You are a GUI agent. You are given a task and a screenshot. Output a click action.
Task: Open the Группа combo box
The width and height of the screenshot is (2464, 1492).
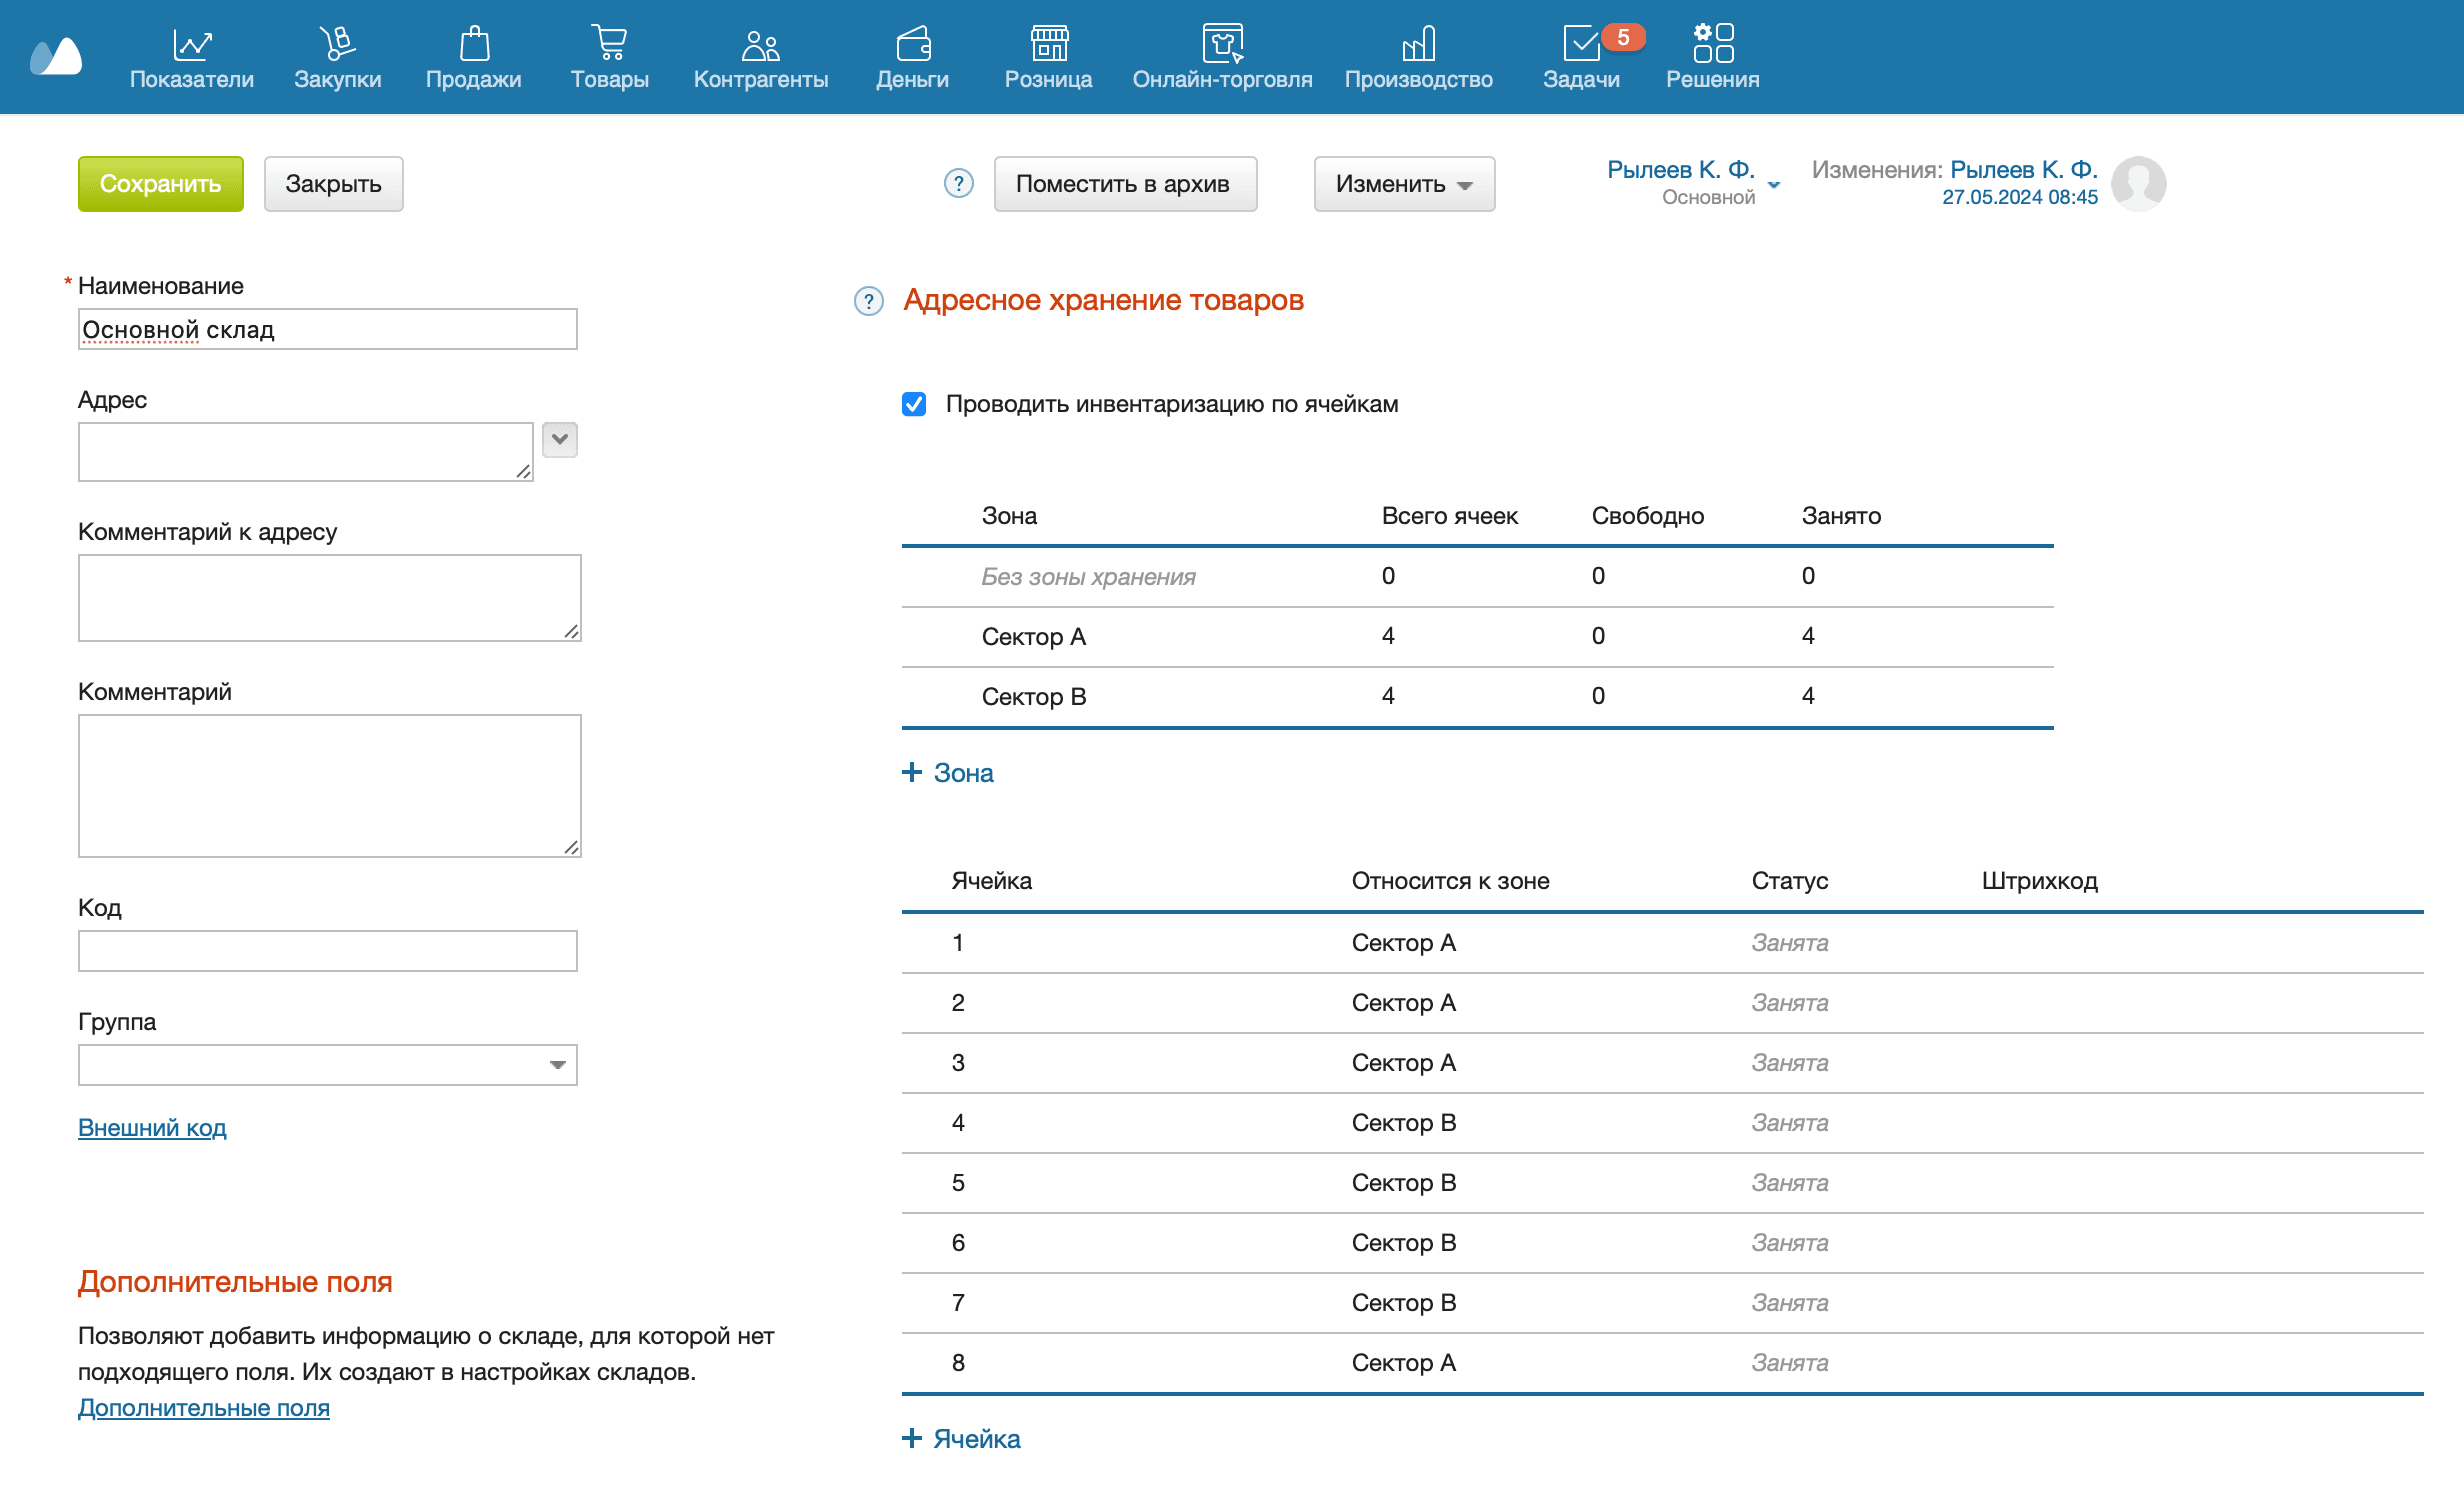[x=328, y=1065]
